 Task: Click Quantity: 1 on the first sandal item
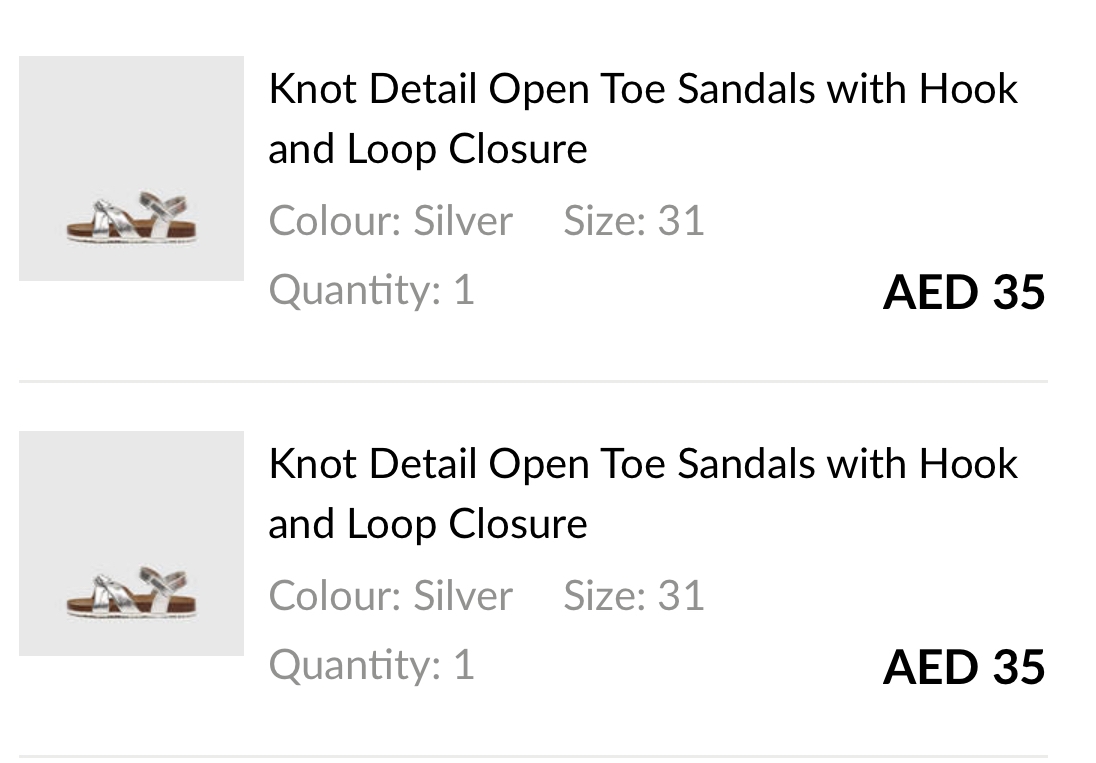click(x=371, y=290)
